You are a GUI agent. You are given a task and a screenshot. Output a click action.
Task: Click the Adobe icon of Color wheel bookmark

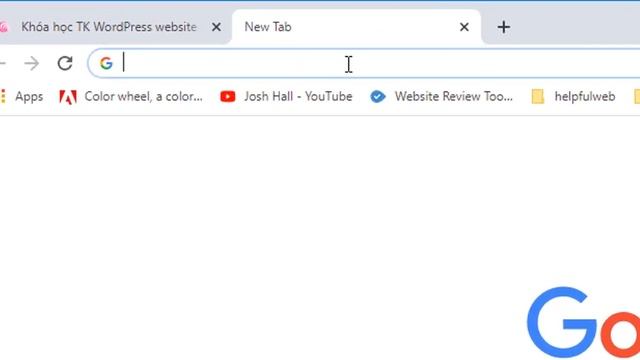point(68,97)
